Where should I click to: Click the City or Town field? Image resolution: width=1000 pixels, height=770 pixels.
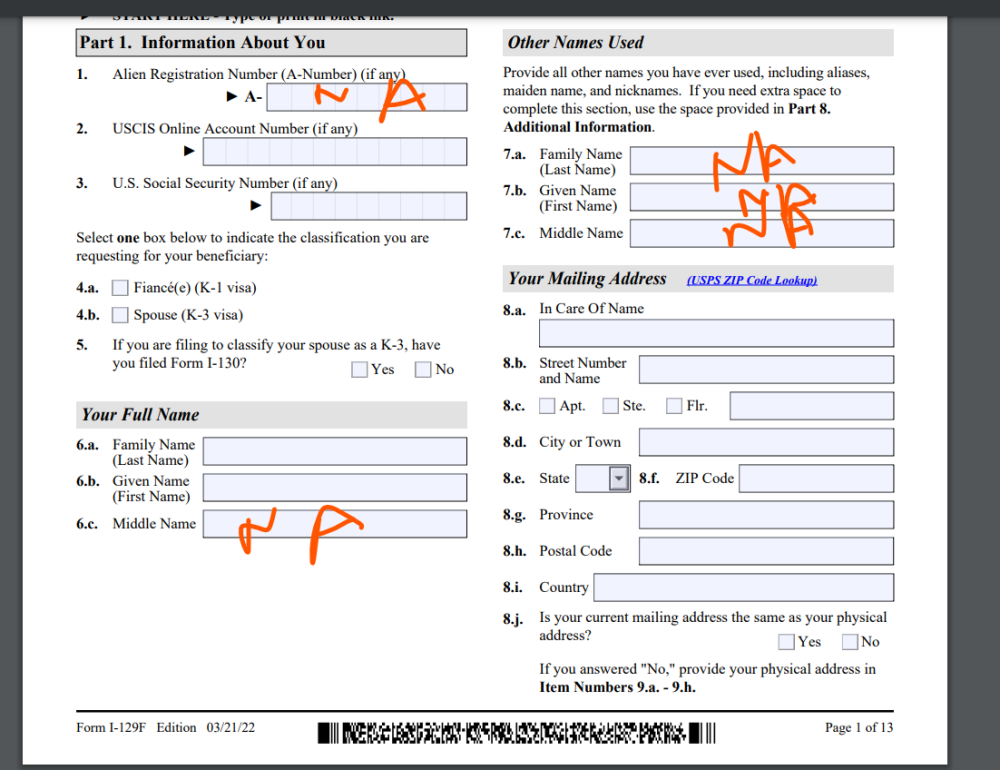(x=767, y=442)
